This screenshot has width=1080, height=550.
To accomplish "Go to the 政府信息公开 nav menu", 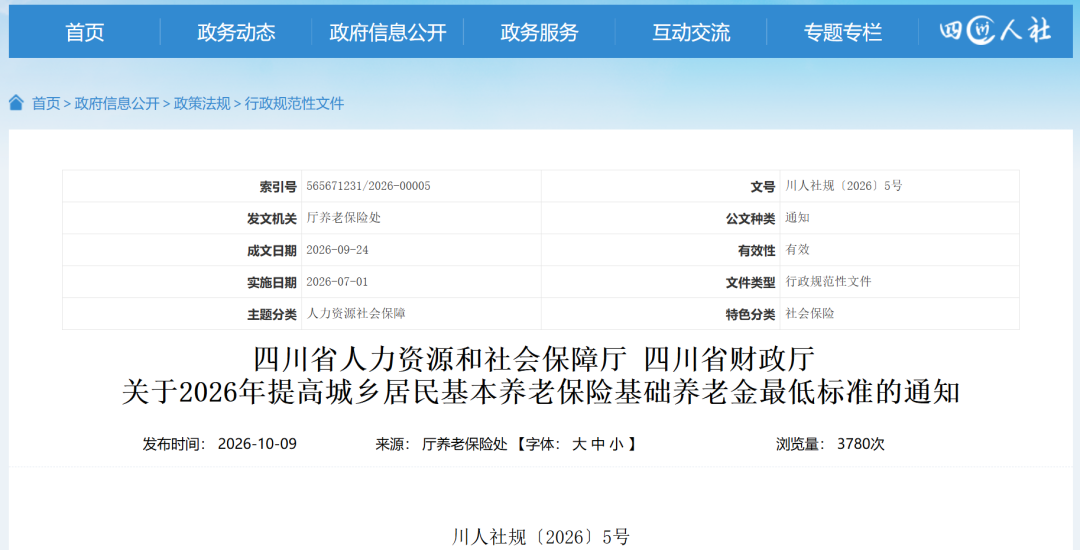I will (388, 32).
